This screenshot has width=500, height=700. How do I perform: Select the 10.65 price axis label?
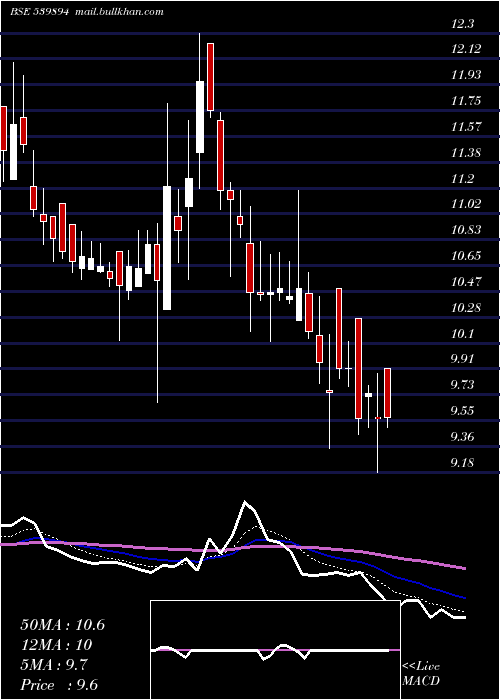pos(466,256)
